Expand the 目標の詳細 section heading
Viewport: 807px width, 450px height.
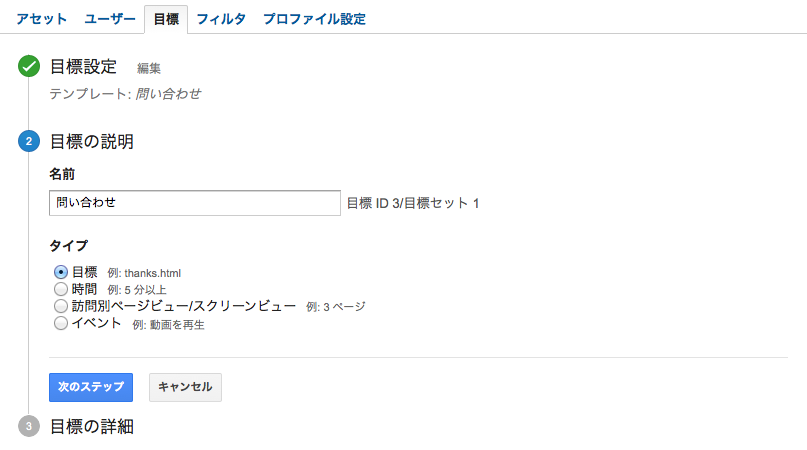coord(91,427)
